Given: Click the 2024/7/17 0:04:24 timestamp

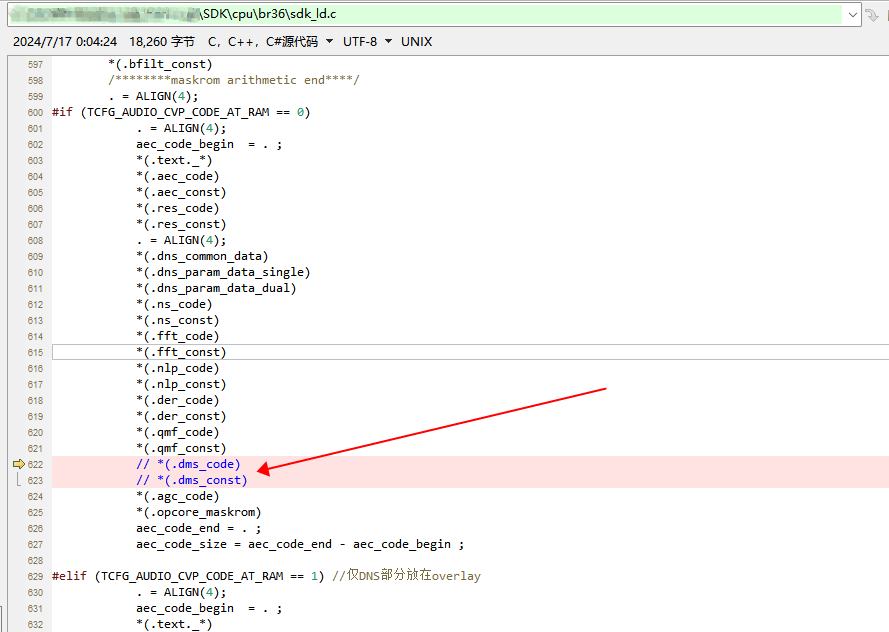Looking at the screenshot, I should tap(65, 41).
